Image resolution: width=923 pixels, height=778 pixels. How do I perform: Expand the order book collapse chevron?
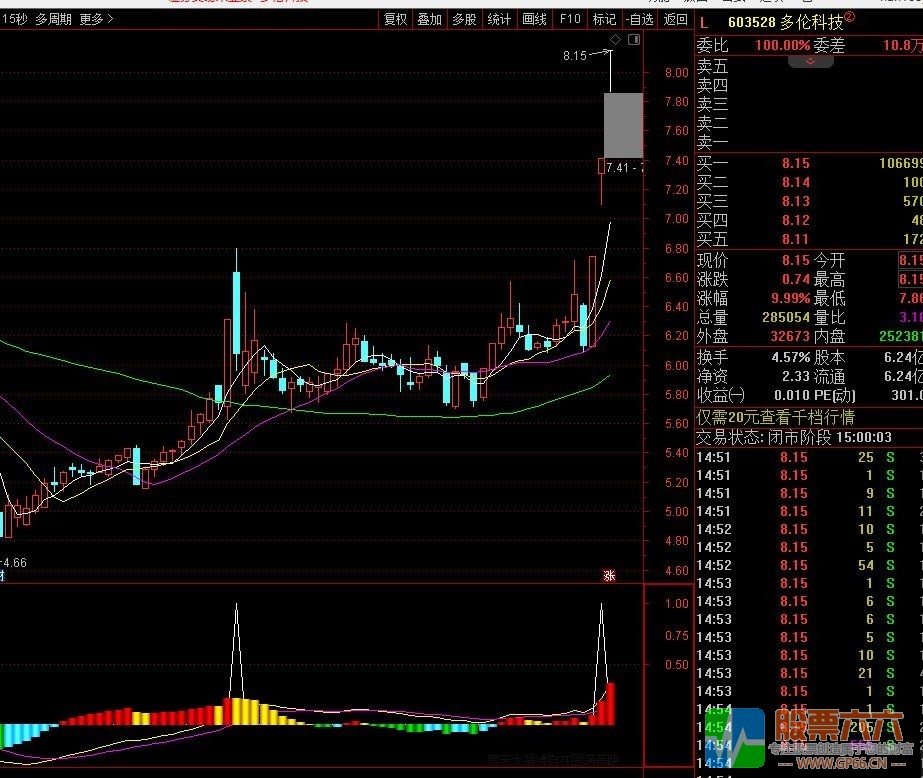point(811,61)
